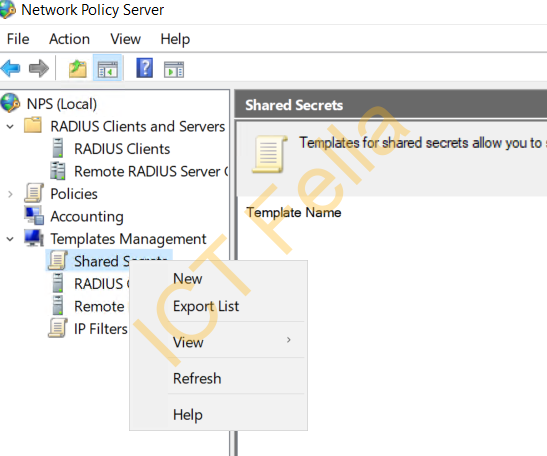This screenshot has height=456, width=547.
Task: Collapse the Templates Management node
Action: click(x=10, y=239)
